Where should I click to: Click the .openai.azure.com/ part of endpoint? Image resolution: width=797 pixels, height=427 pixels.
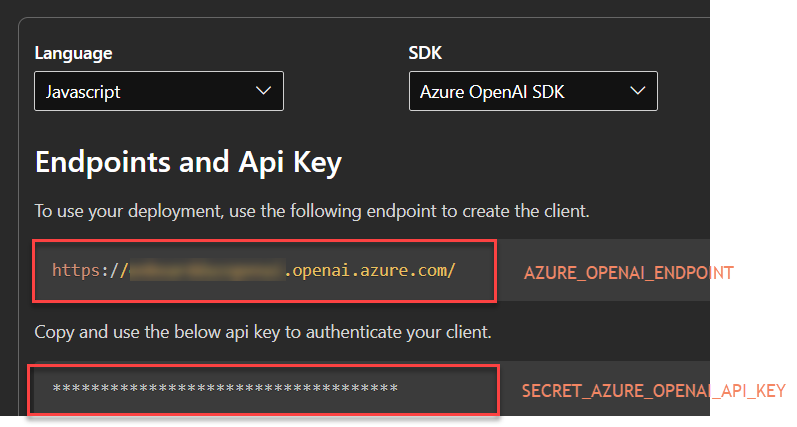coord(370,270)
